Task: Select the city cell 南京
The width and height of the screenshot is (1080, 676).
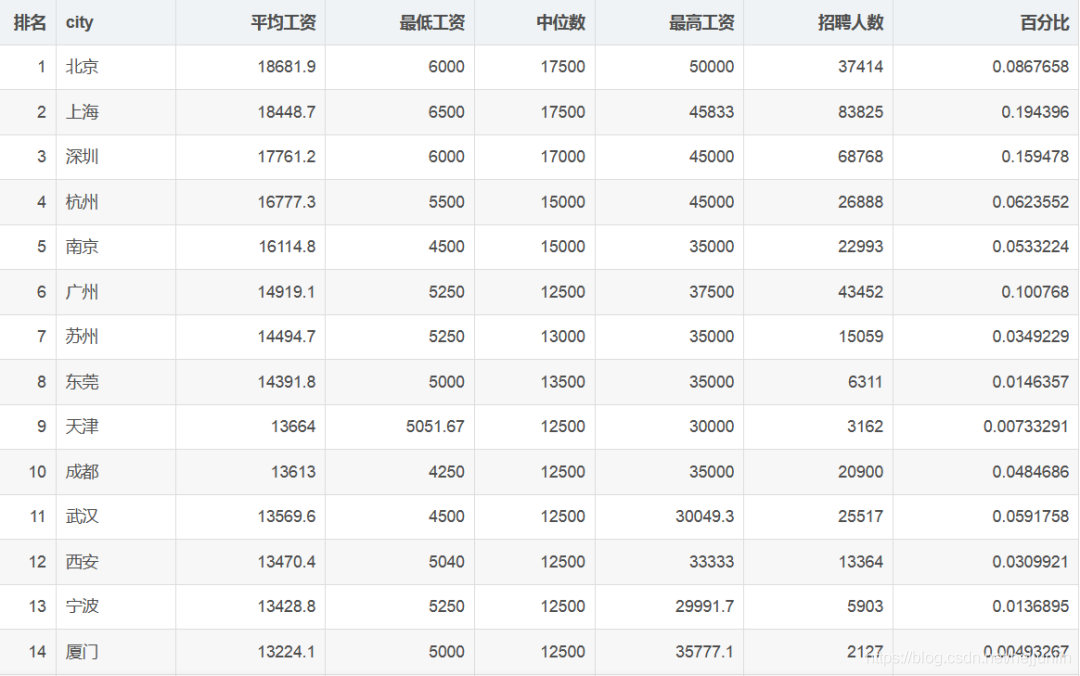Action: click(x=82, y=247)
